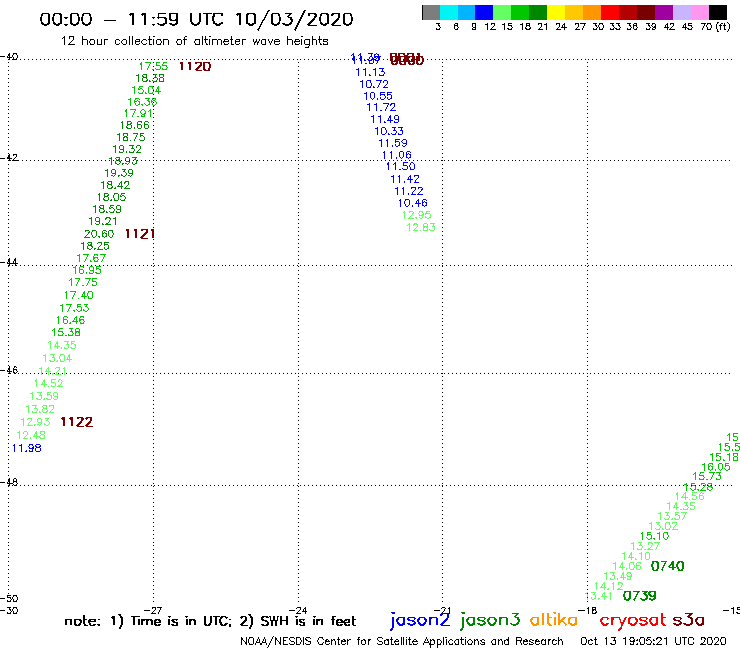The width and height of the screenshot is (740, 650).
Task: Click the 70 (ft) legend label
Action: click(x=715, y=27)
